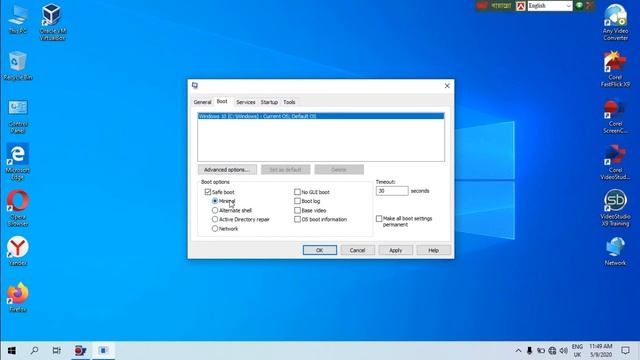Select the Windows 10 boot entry
The width and height of the screenshot is (640, 360).
(321, 116)
